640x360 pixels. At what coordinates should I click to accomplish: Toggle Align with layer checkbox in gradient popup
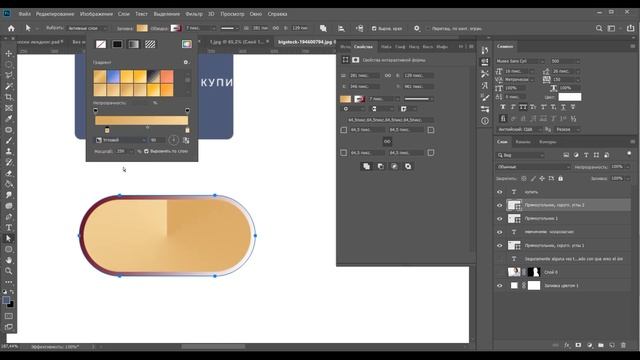[146, 151]
